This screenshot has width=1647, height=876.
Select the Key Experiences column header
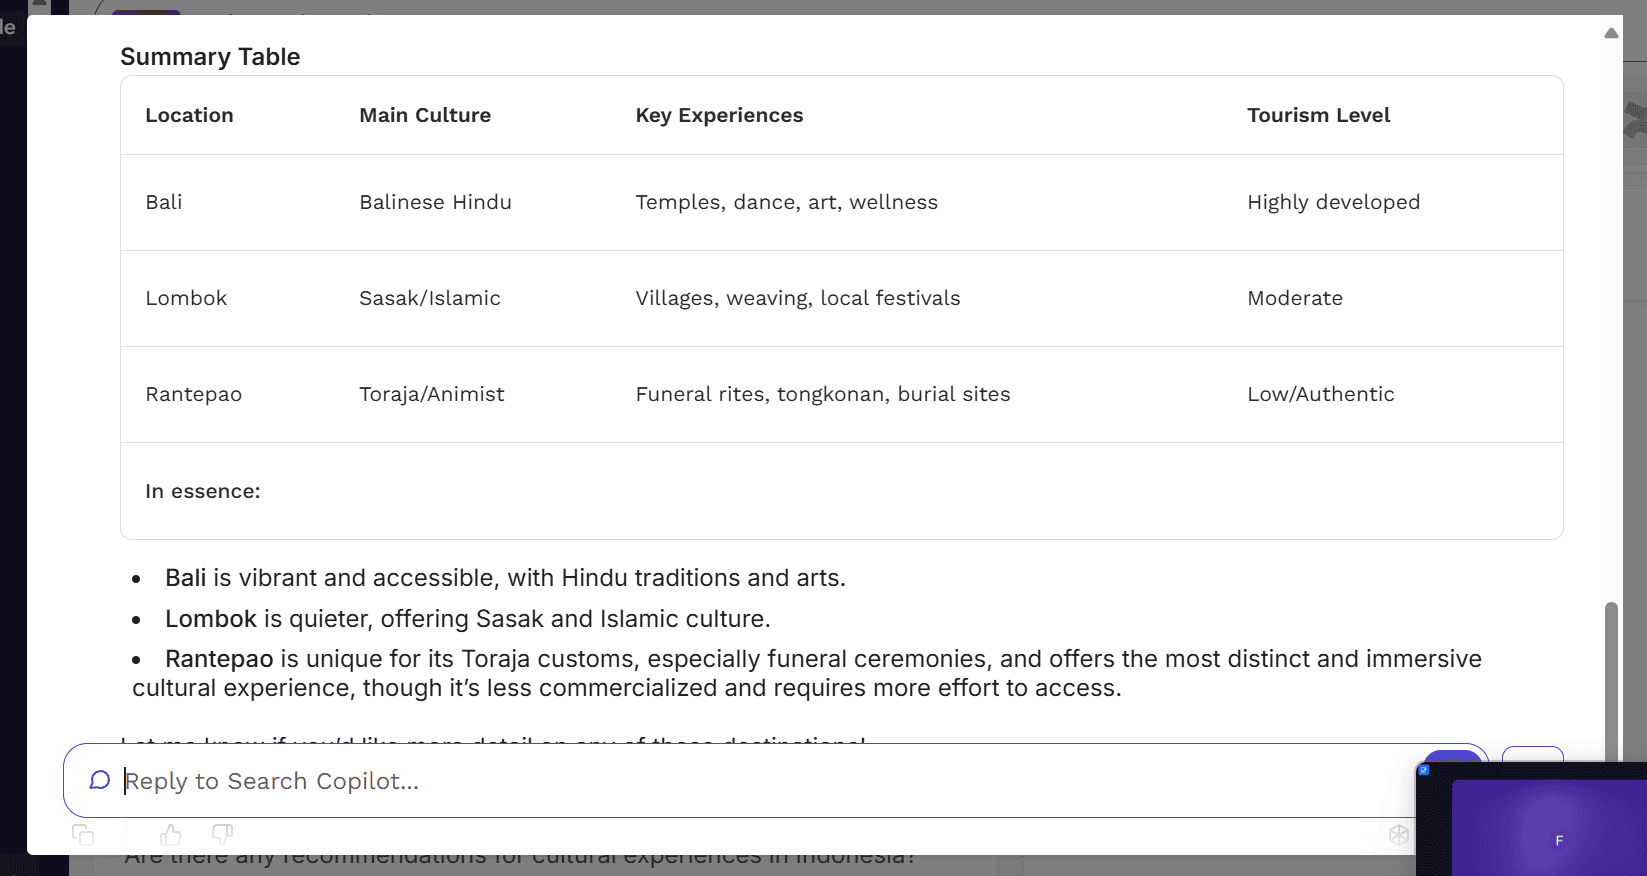[719, 115]
